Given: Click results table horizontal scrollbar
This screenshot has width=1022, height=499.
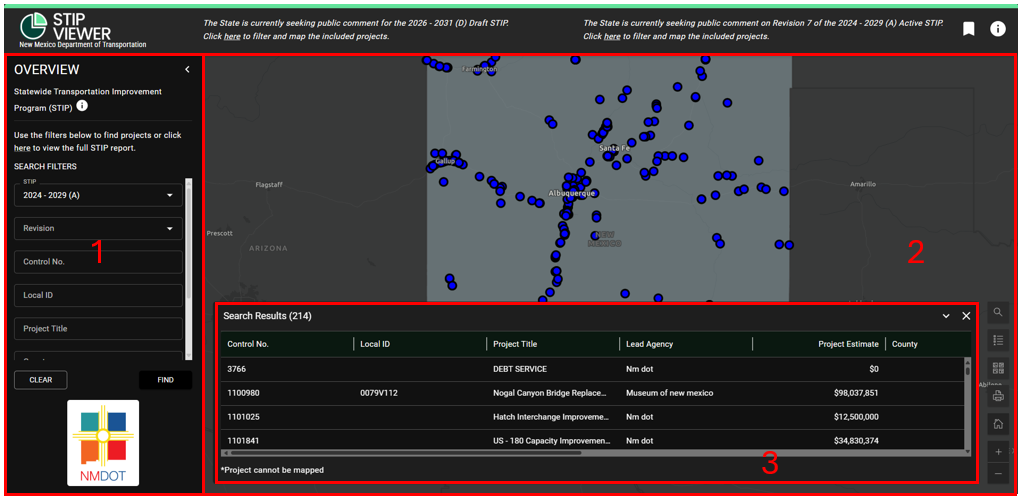Looking at the screenshot, I should tap(404, 452).
